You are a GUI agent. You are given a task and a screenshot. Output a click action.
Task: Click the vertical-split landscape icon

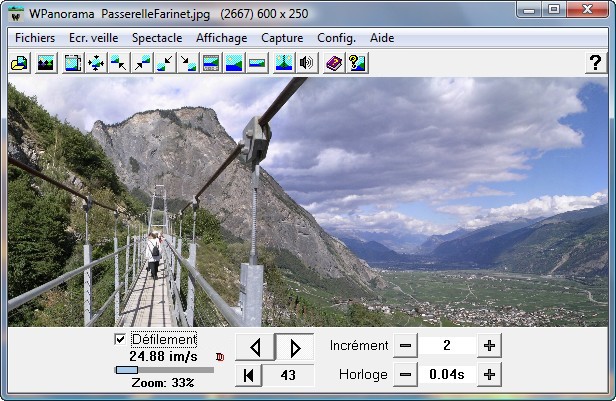tap(284, 63)
